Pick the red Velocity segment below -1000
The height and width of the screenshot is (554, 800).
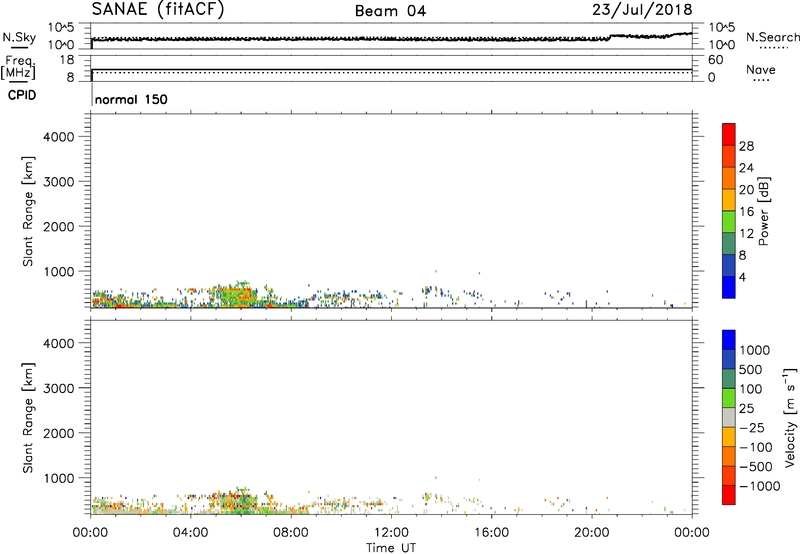point(729,495)
